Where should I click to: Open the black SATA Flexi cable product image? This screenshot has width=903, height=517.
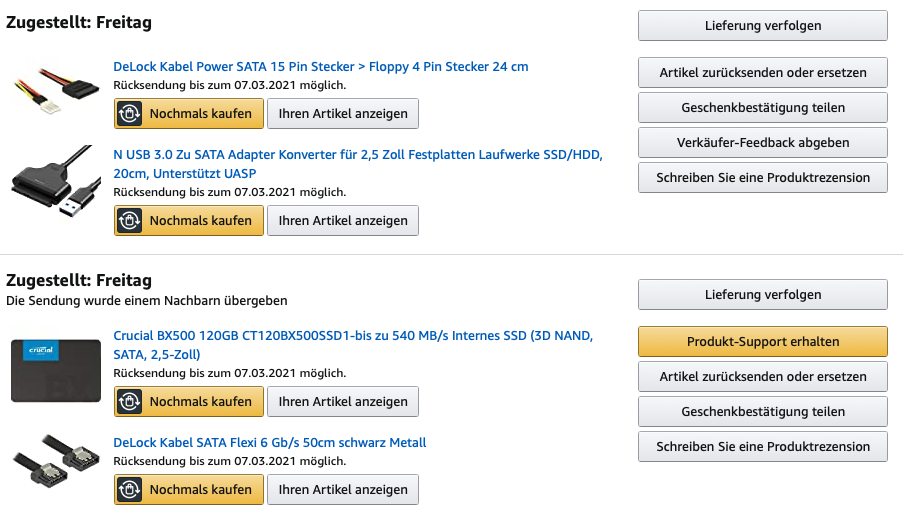click(56, 461)
